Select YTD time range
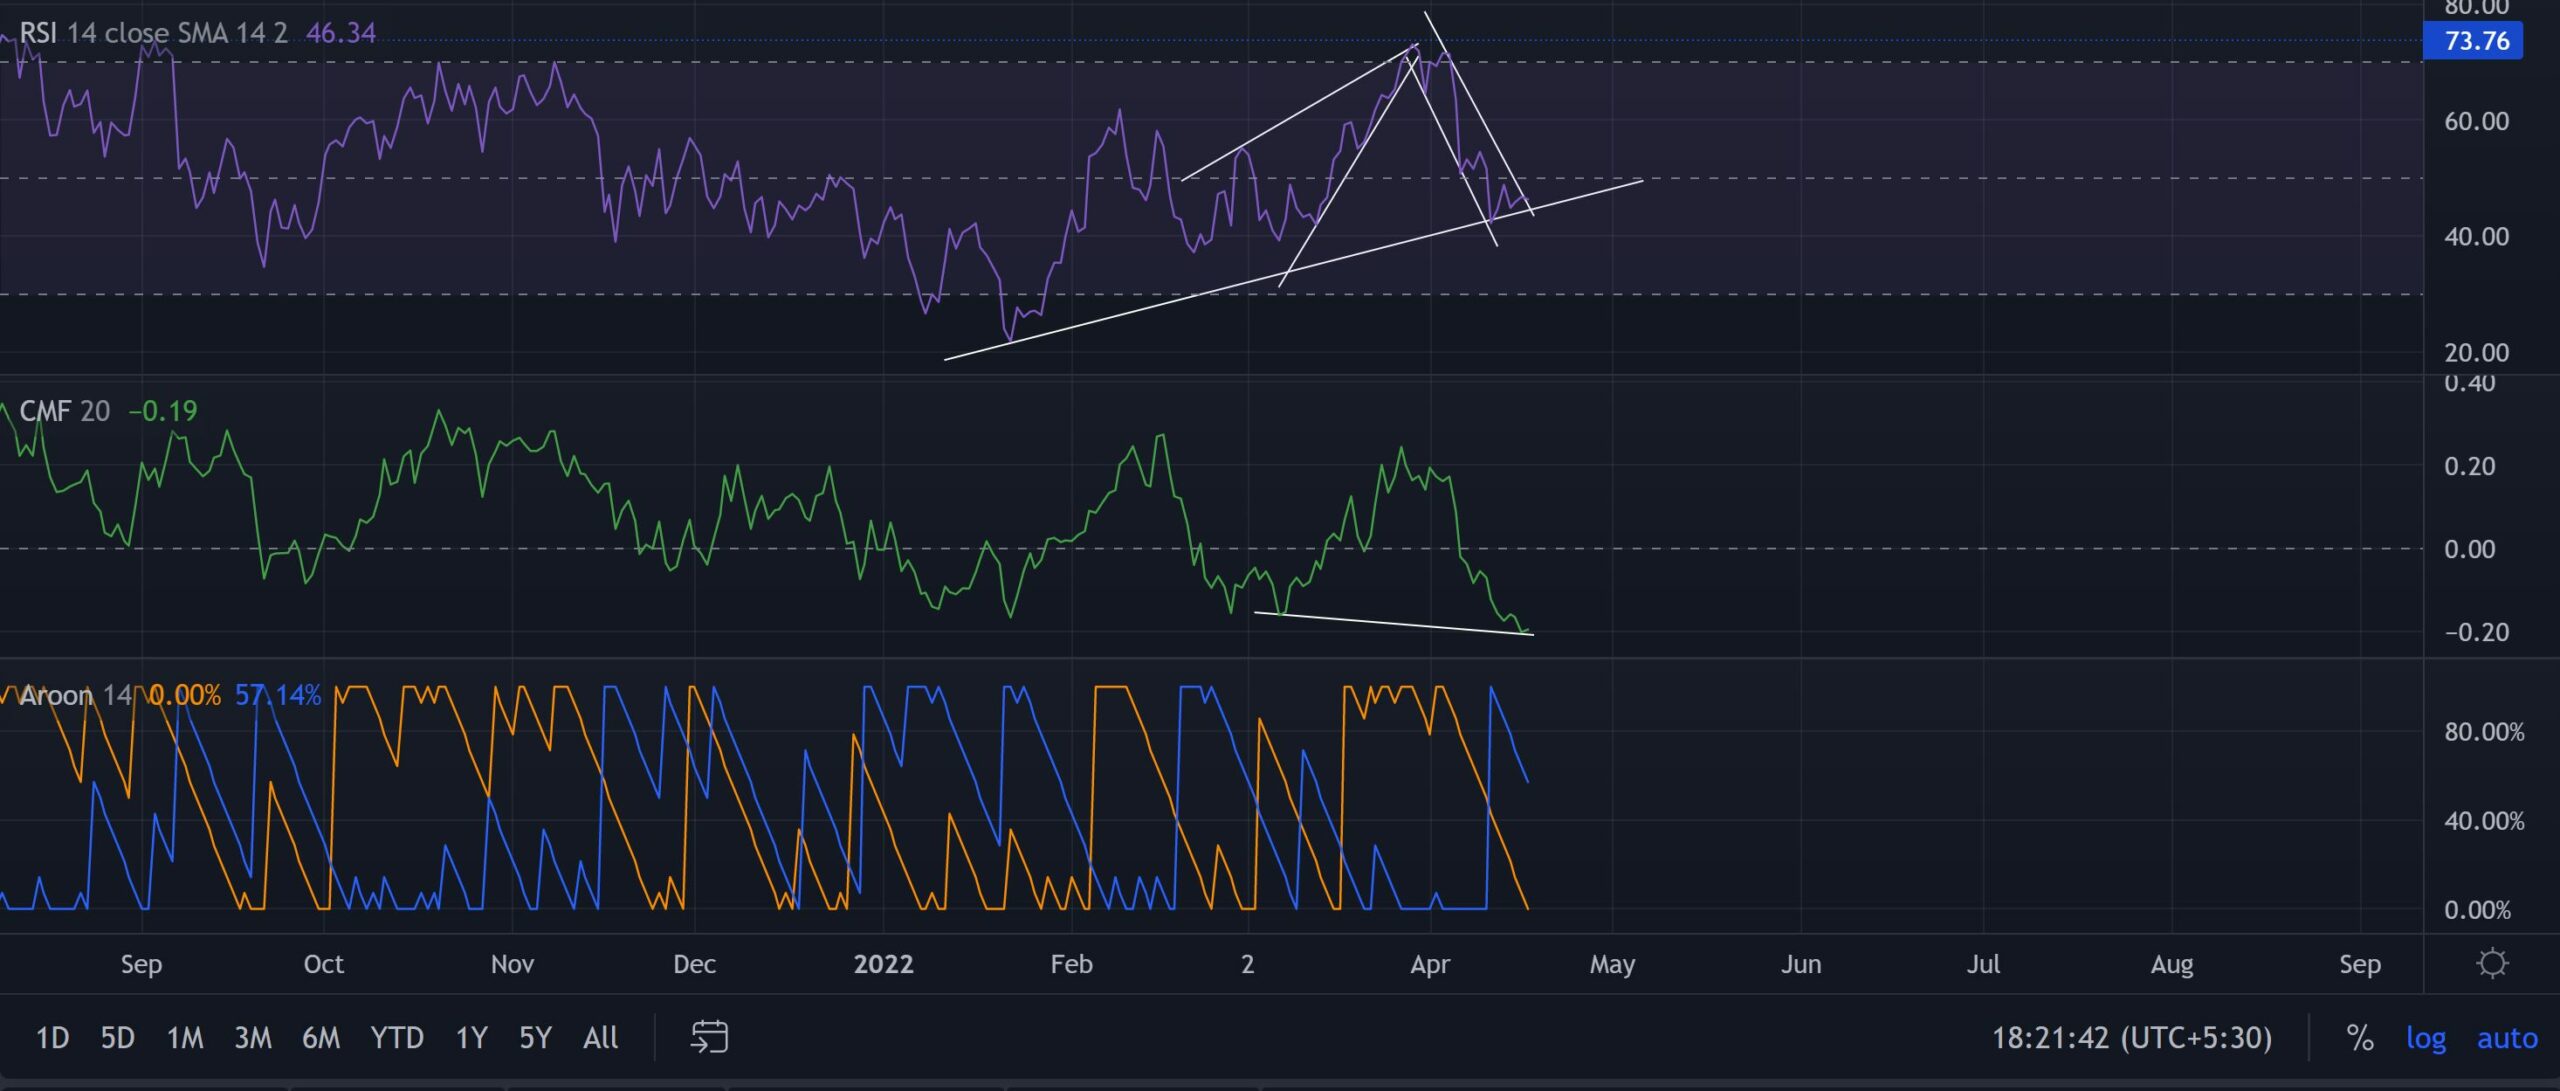This screenshot has height=1091, width=2560. 397,1038
